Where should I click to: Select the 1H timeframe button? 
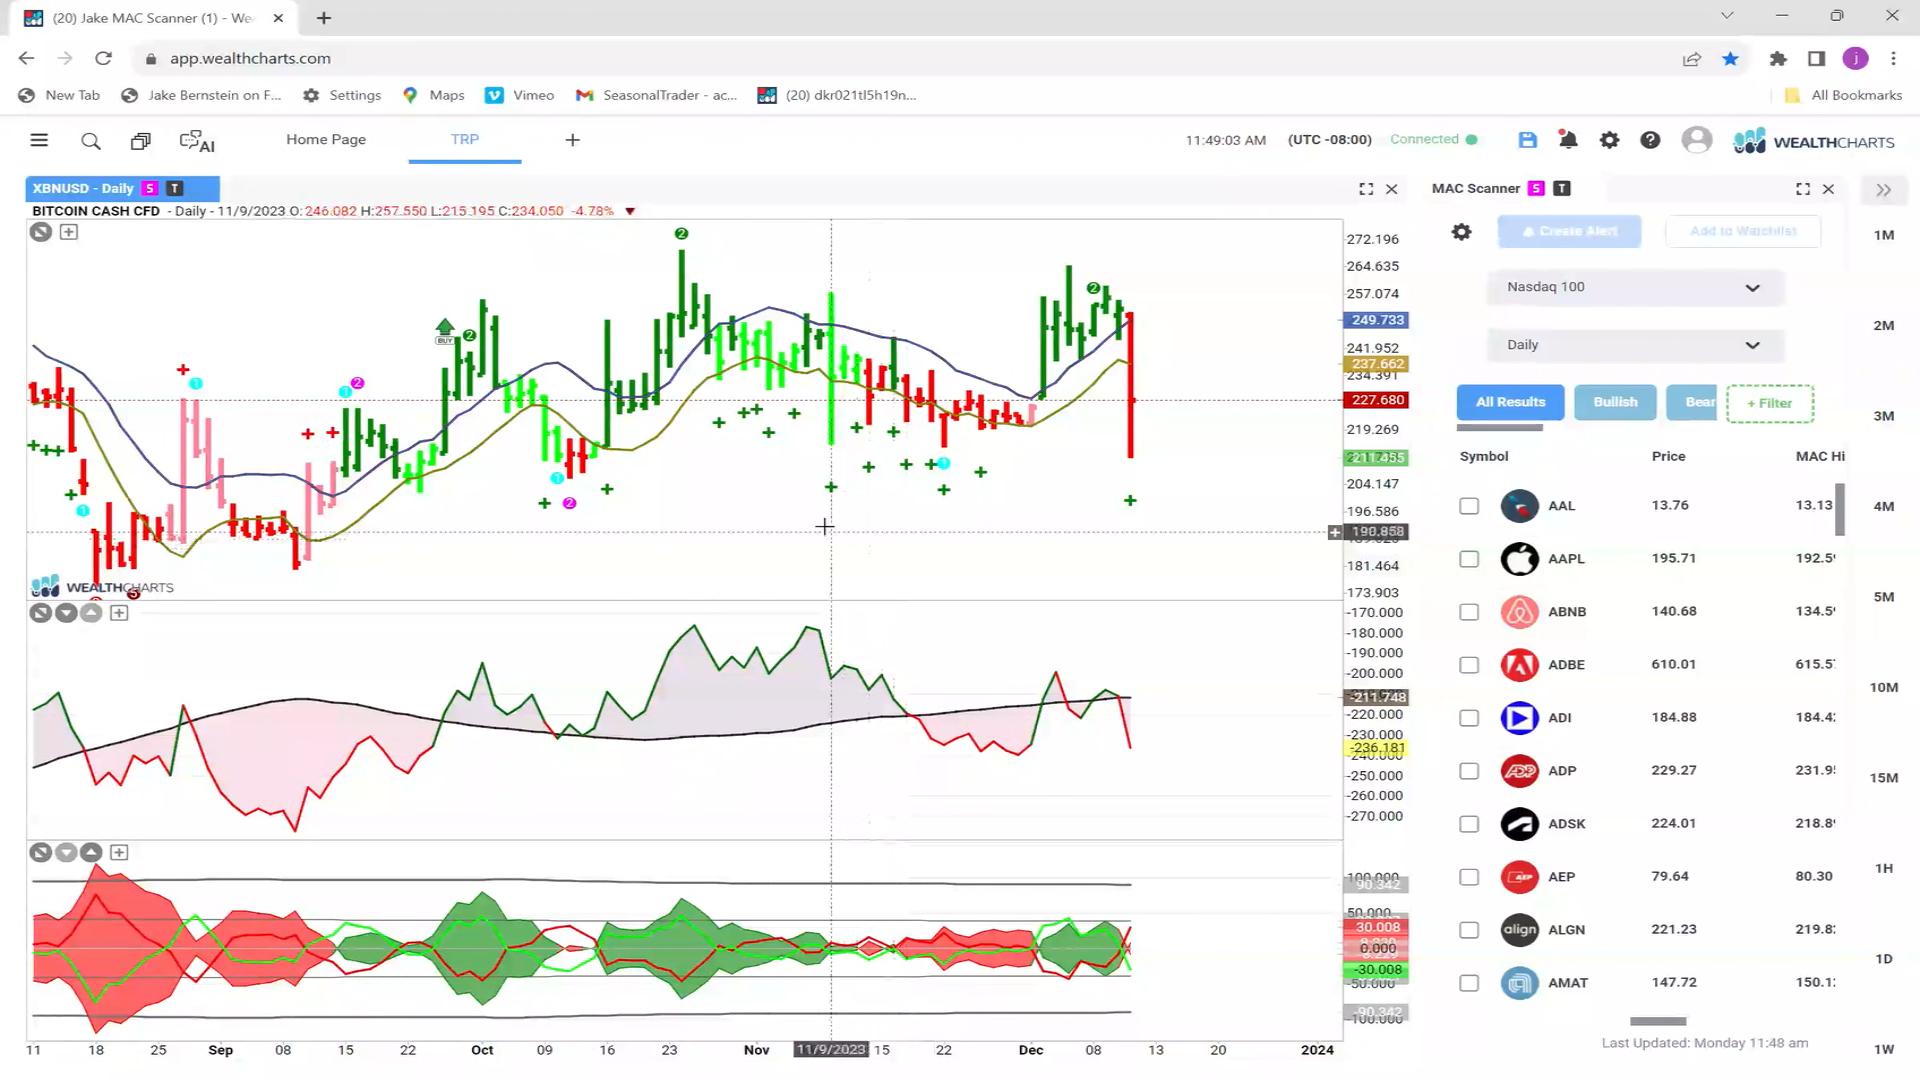[1884, 869]
